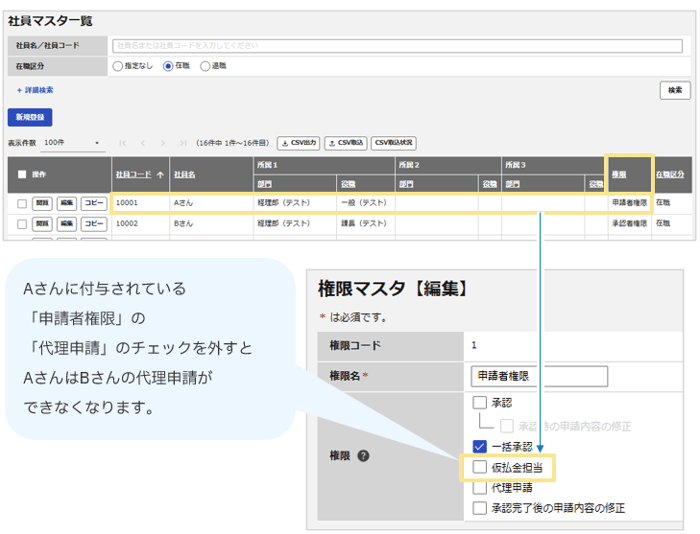
Task: Click 課長(テスト) cell in Bさん row
Action: click(364, 223)
